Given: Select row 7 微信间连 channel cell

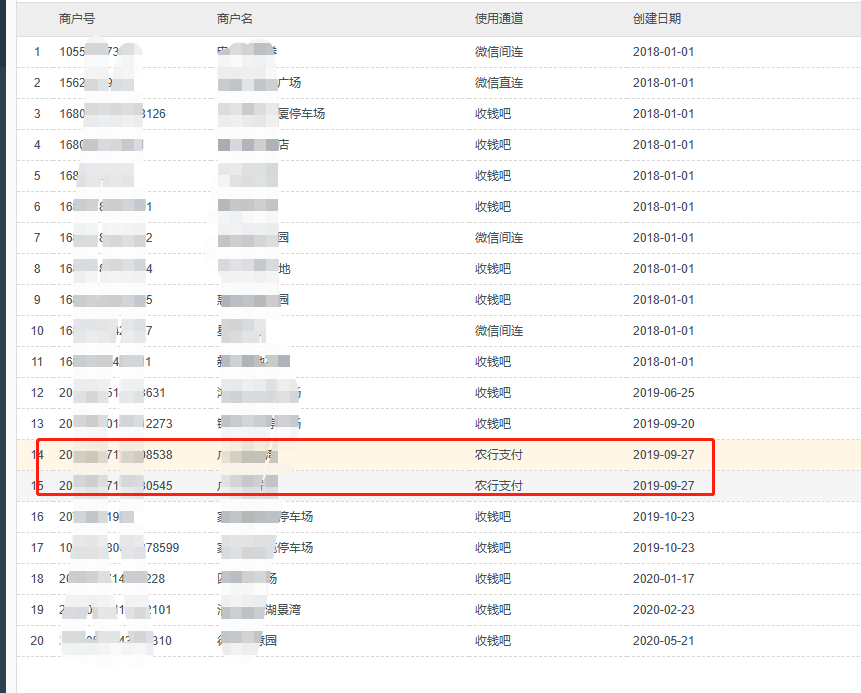Looking at the screenshot, I should click(x=499, y=238).
